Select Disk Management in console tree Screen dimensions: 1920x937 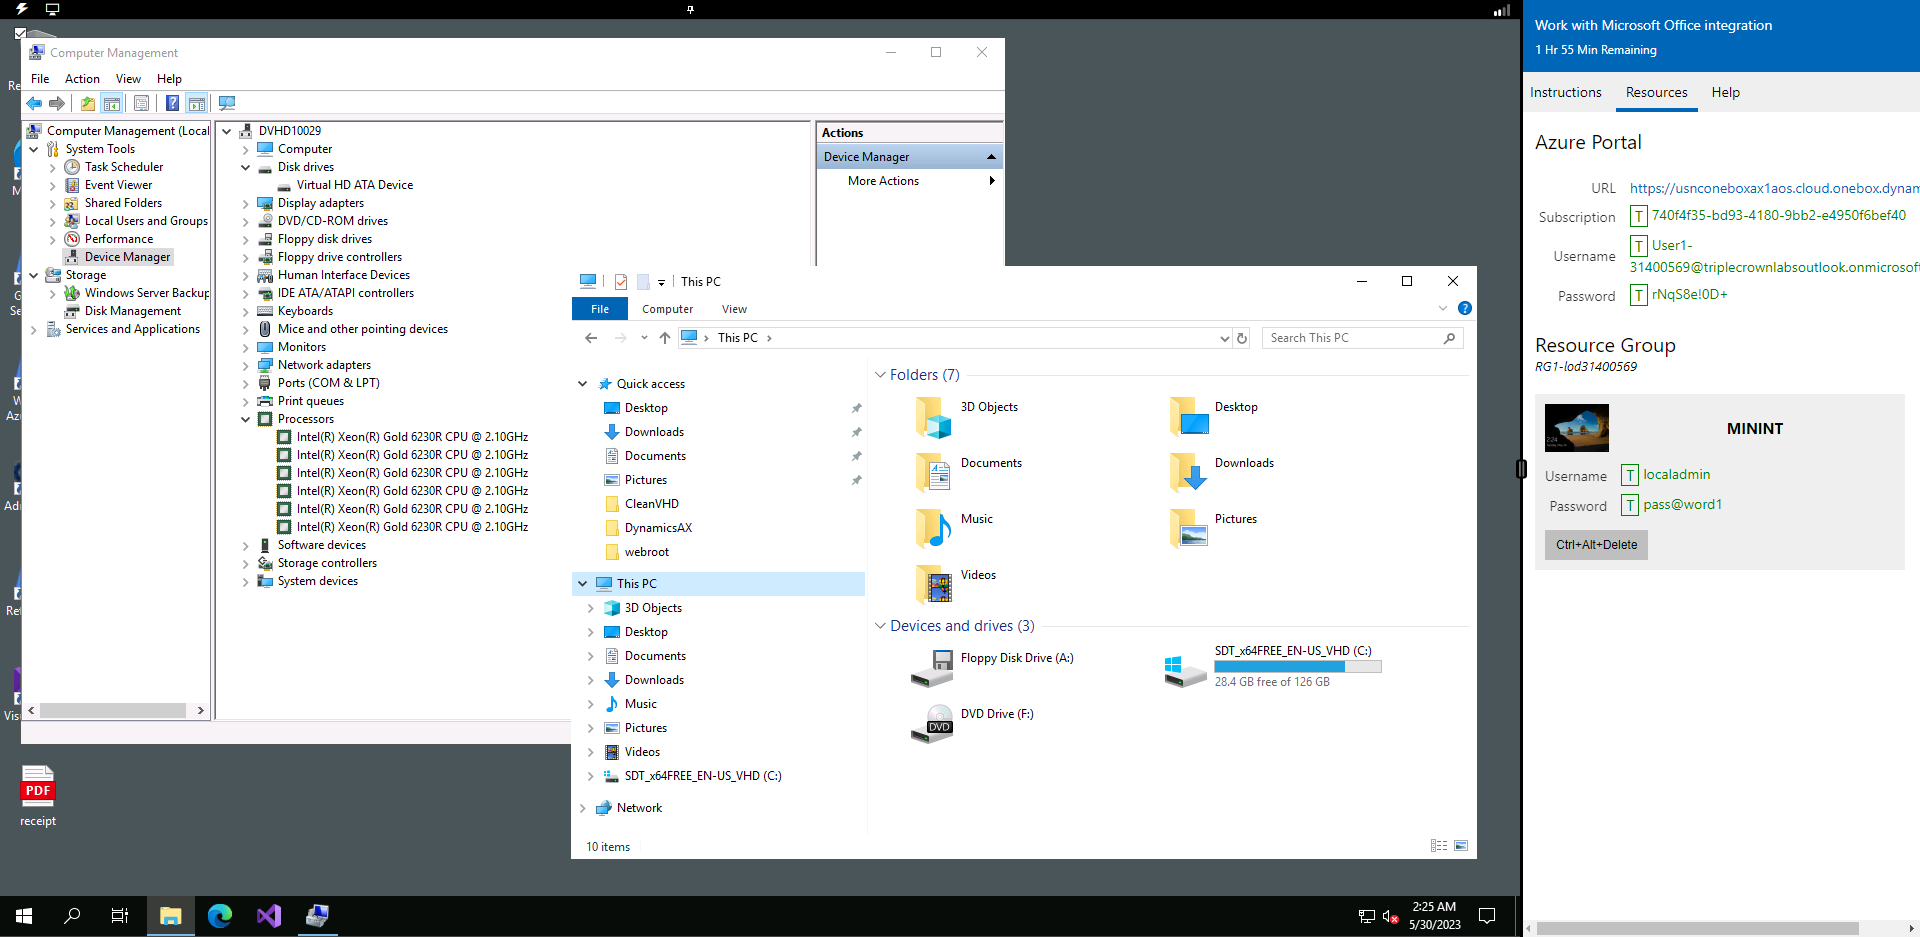[132, 311]
